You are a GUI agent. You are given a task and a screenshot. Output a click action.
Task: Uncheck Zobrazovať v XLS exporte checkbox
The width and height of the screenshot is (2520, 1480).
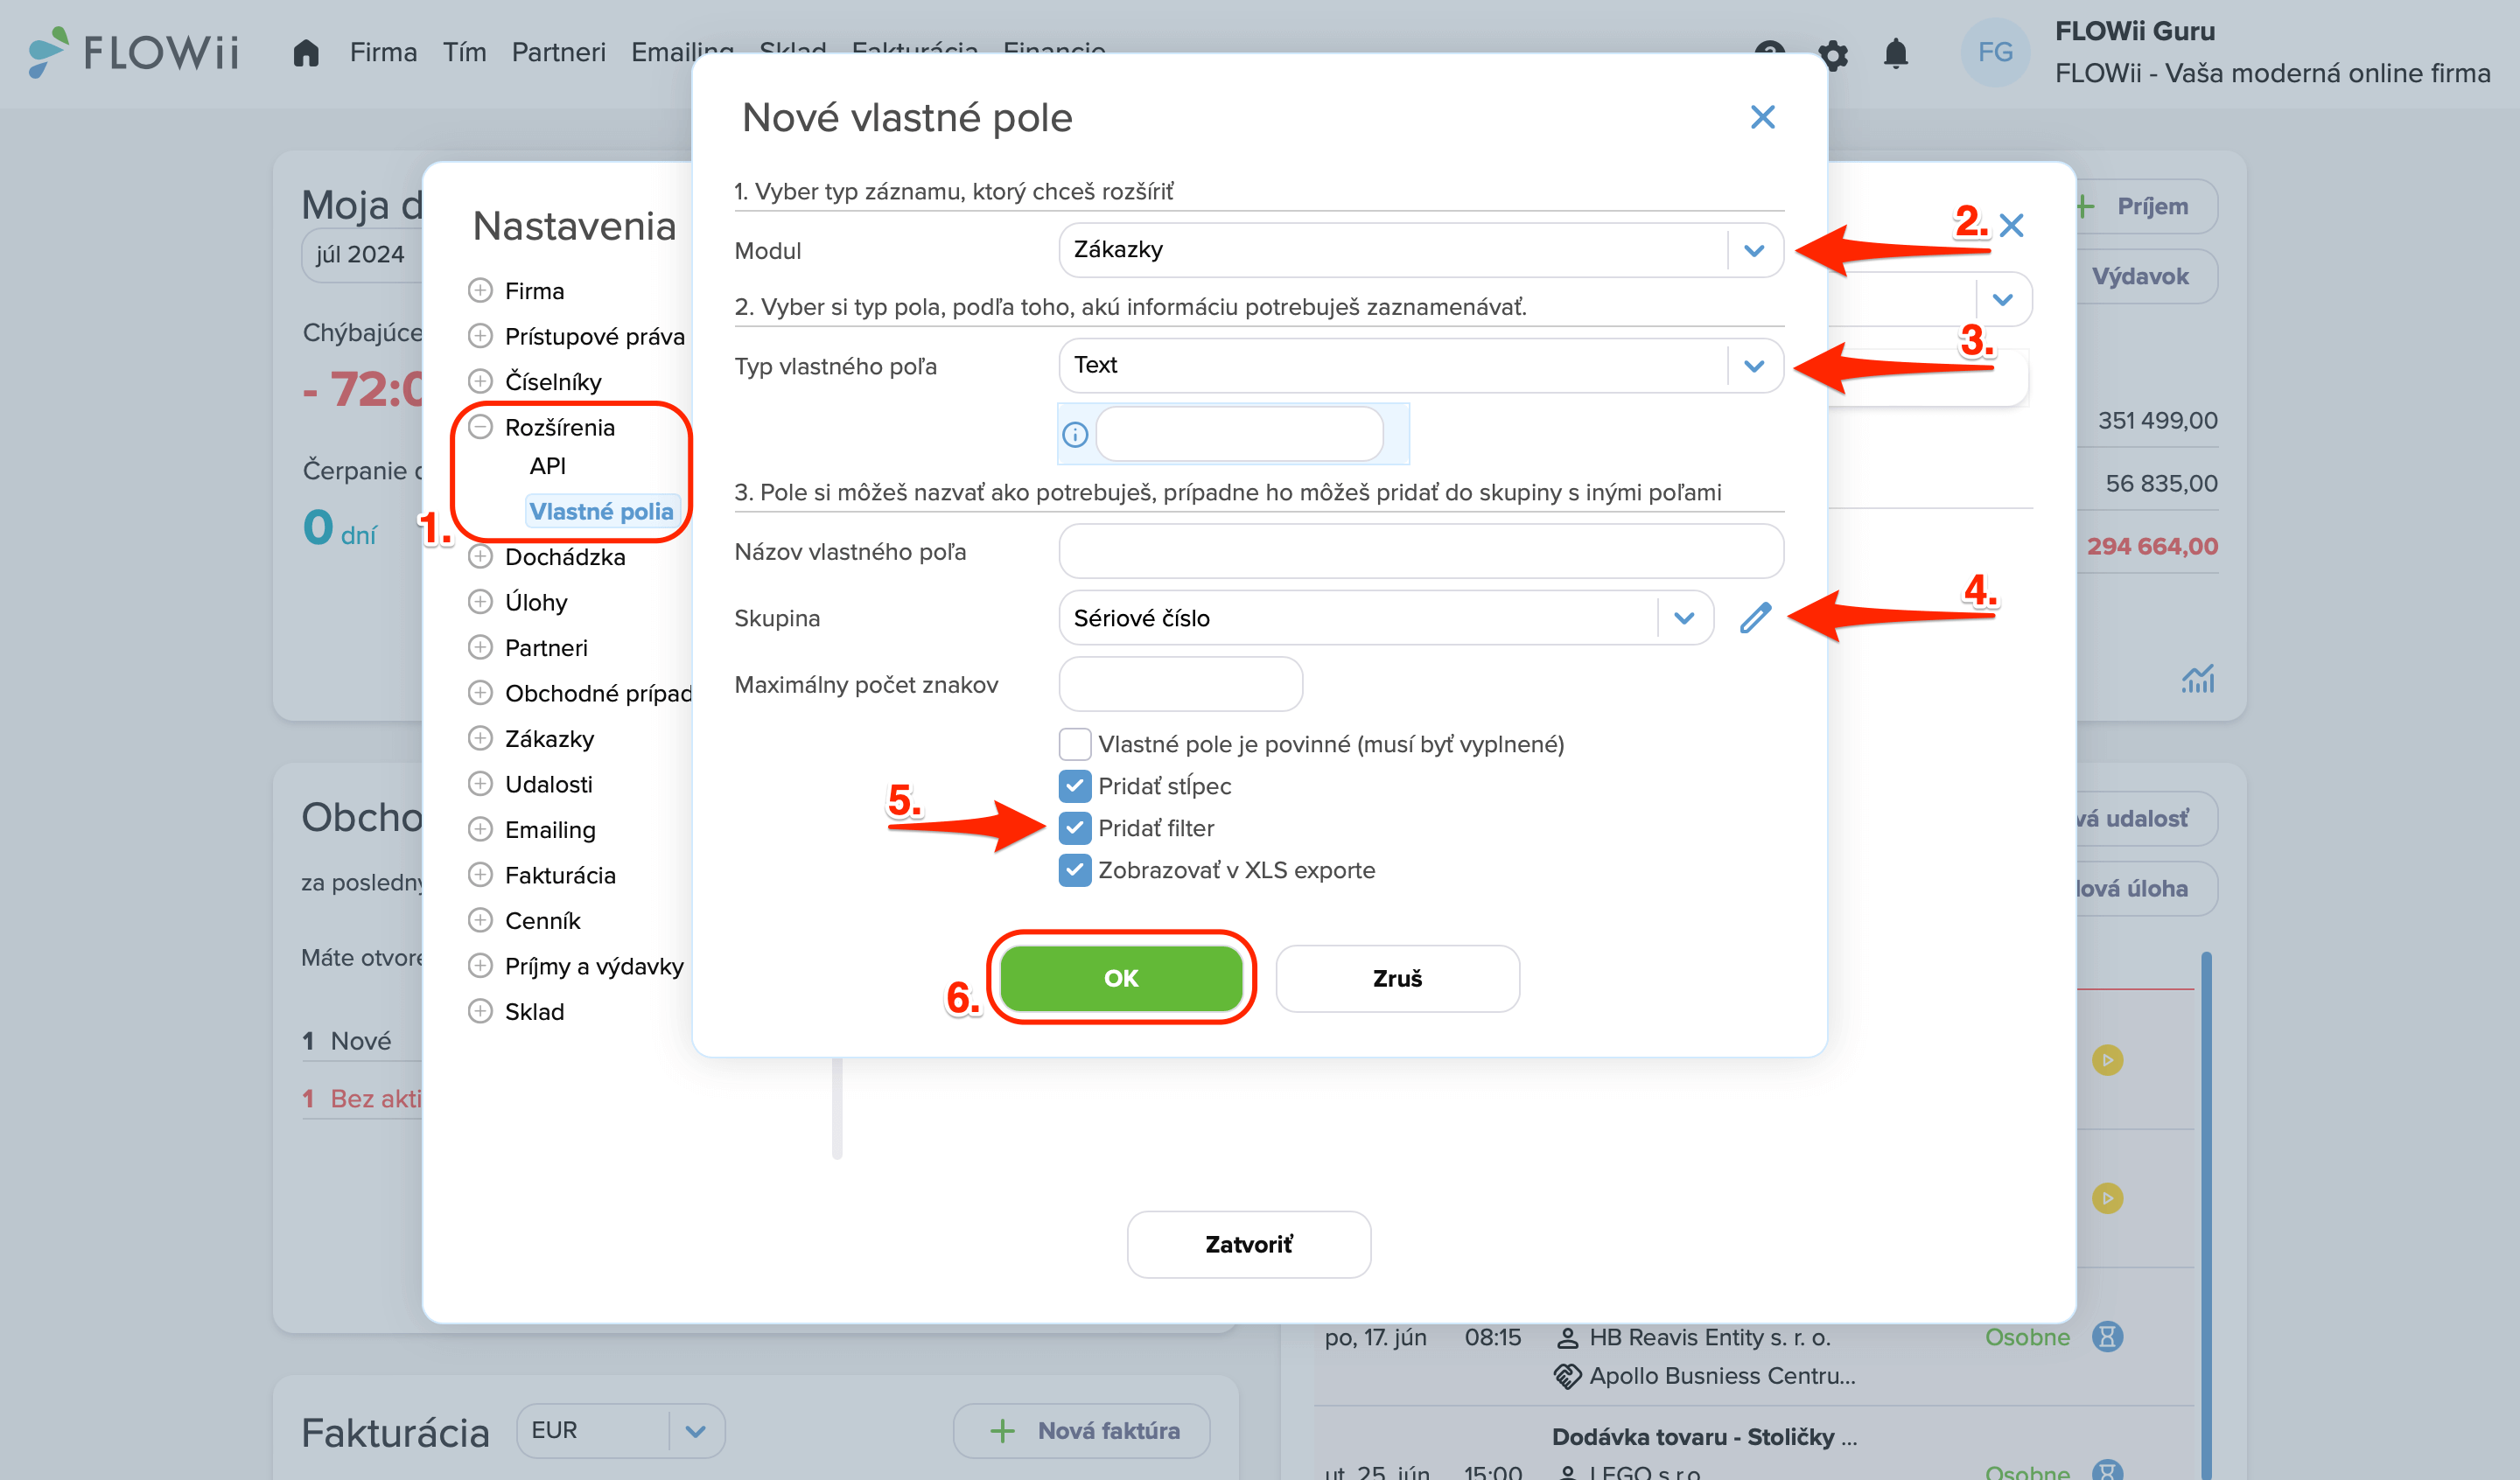(x=1074, y=870)
